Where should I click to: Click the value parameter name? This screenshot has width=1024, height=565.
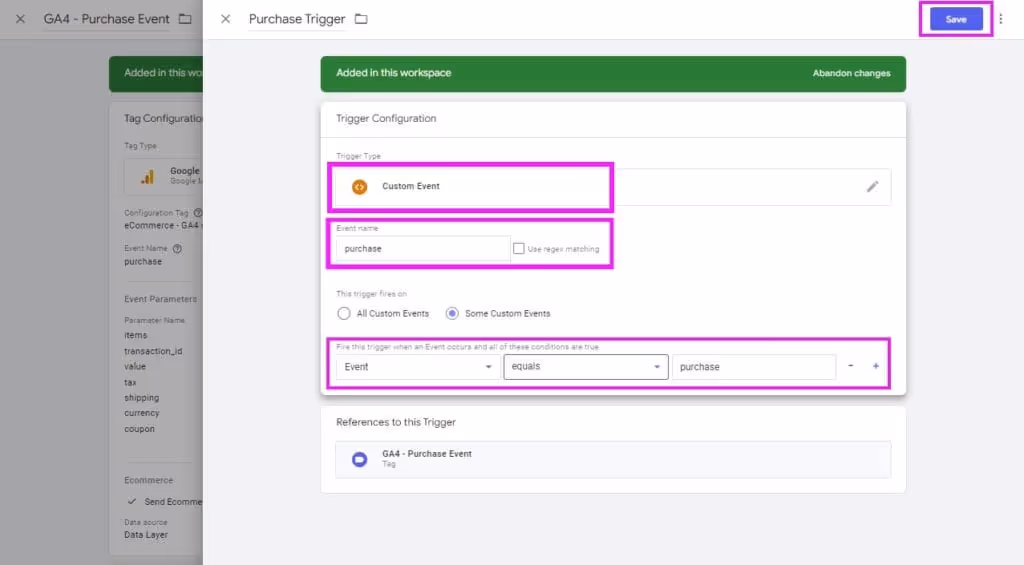135,366
